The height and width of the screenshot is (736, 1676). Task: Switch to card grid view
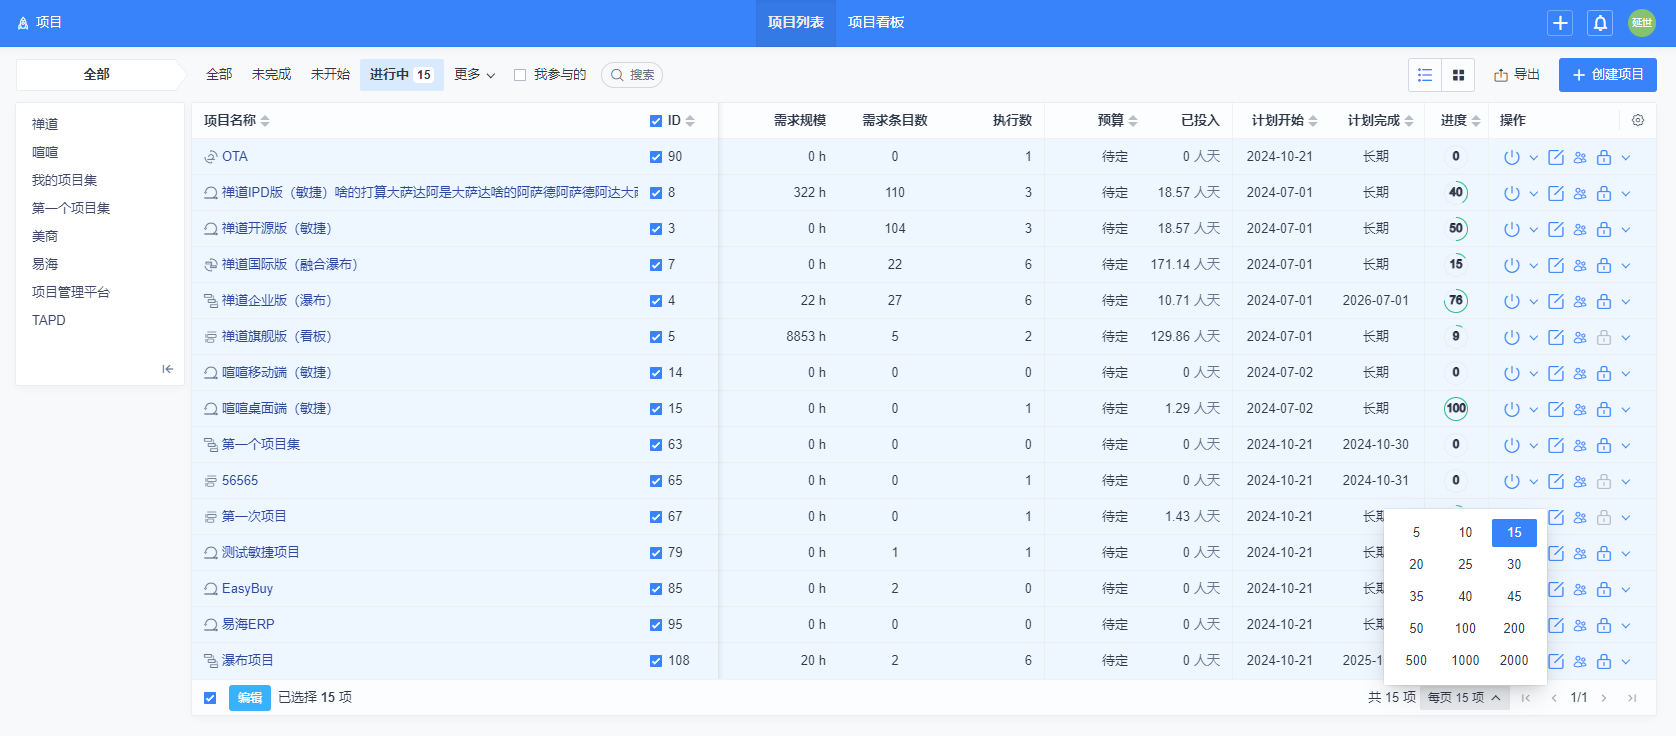coord(1458,75)
